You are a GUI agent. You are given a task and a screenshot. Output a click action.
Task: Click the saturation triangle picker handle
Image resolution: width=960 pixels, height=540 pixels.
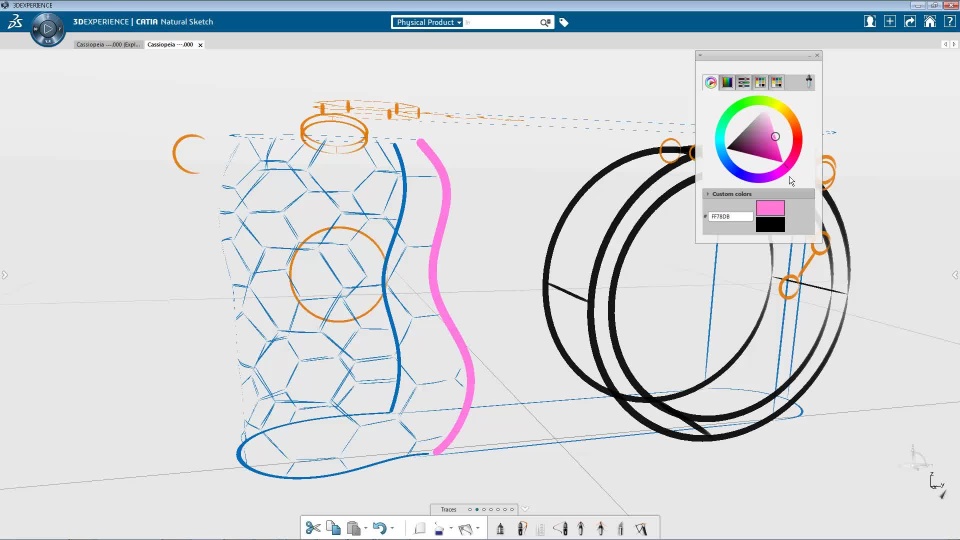pyautogui.click(x=775, y=137)
